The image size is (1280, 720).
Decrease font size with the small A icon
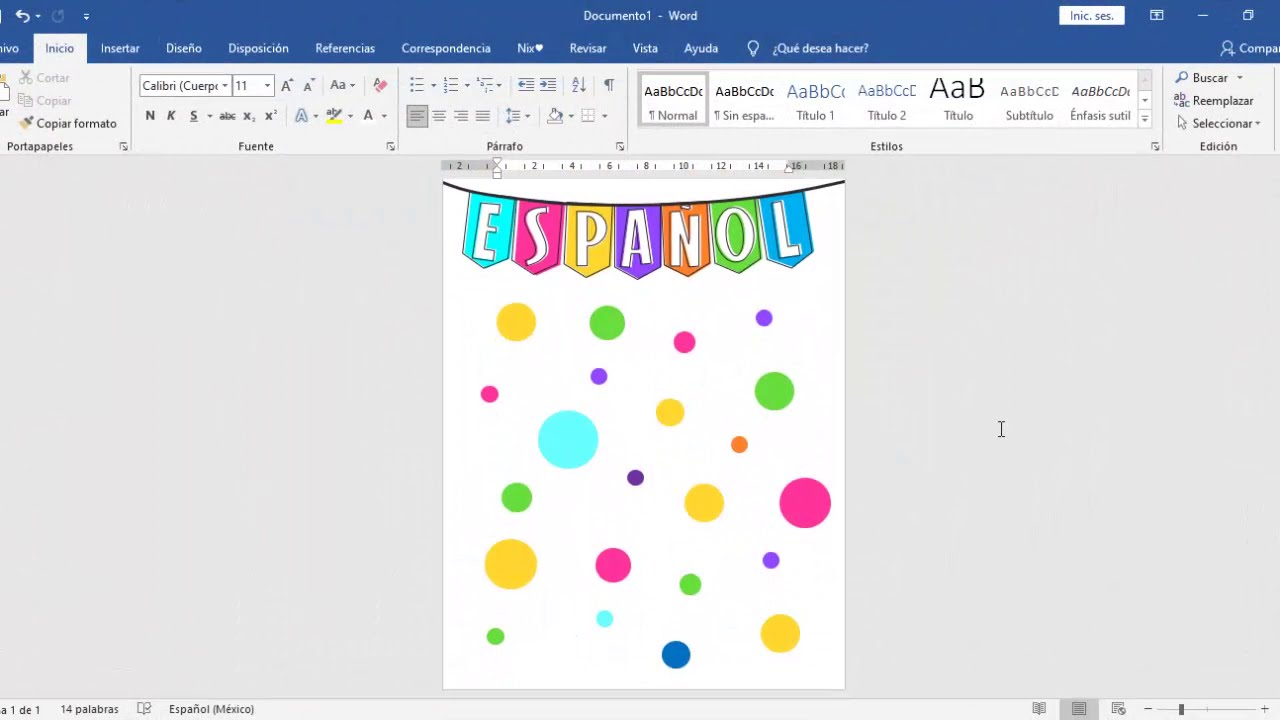309,86
